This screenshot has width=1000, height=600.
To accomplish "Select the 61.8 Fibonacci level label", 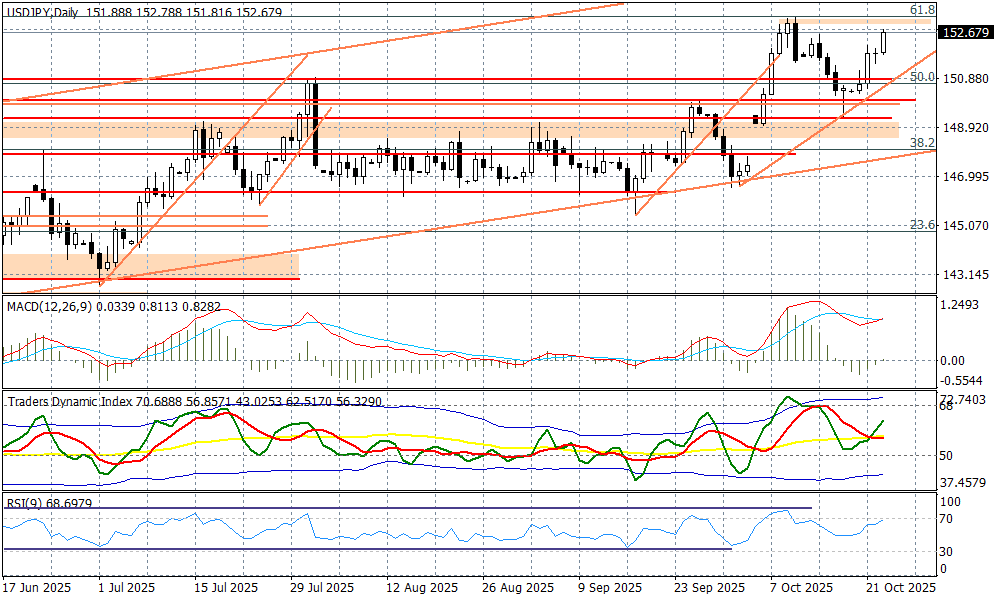I will [x=921, y=9].
